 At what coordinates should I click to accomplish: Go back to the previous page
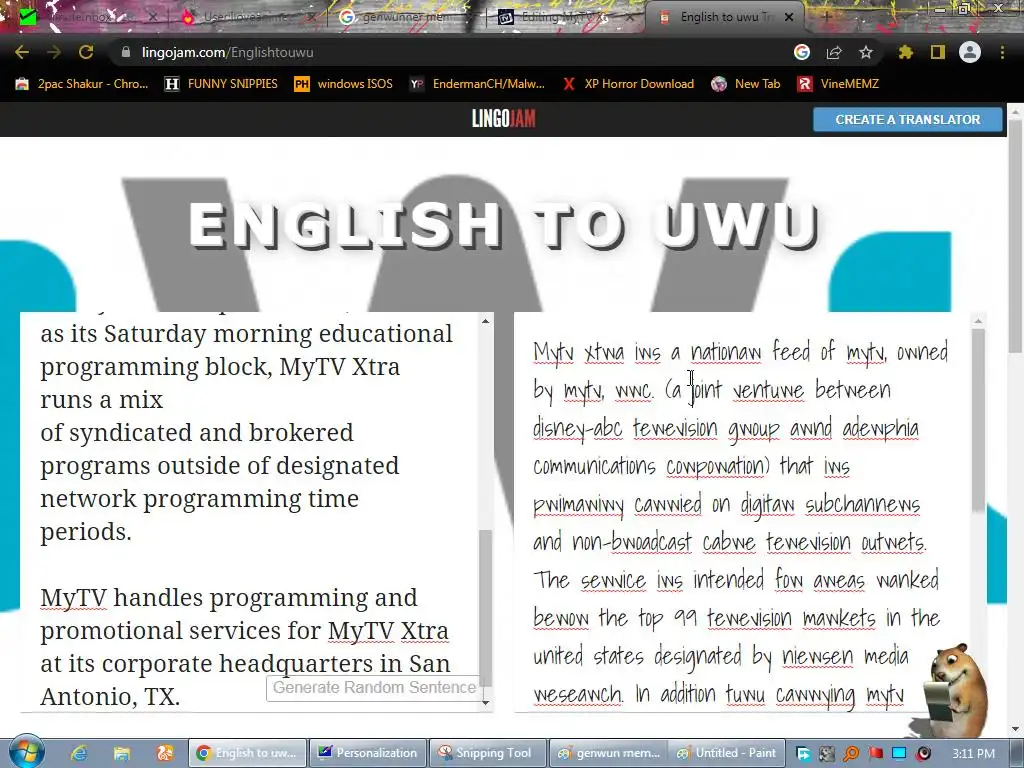coord(22,52)
